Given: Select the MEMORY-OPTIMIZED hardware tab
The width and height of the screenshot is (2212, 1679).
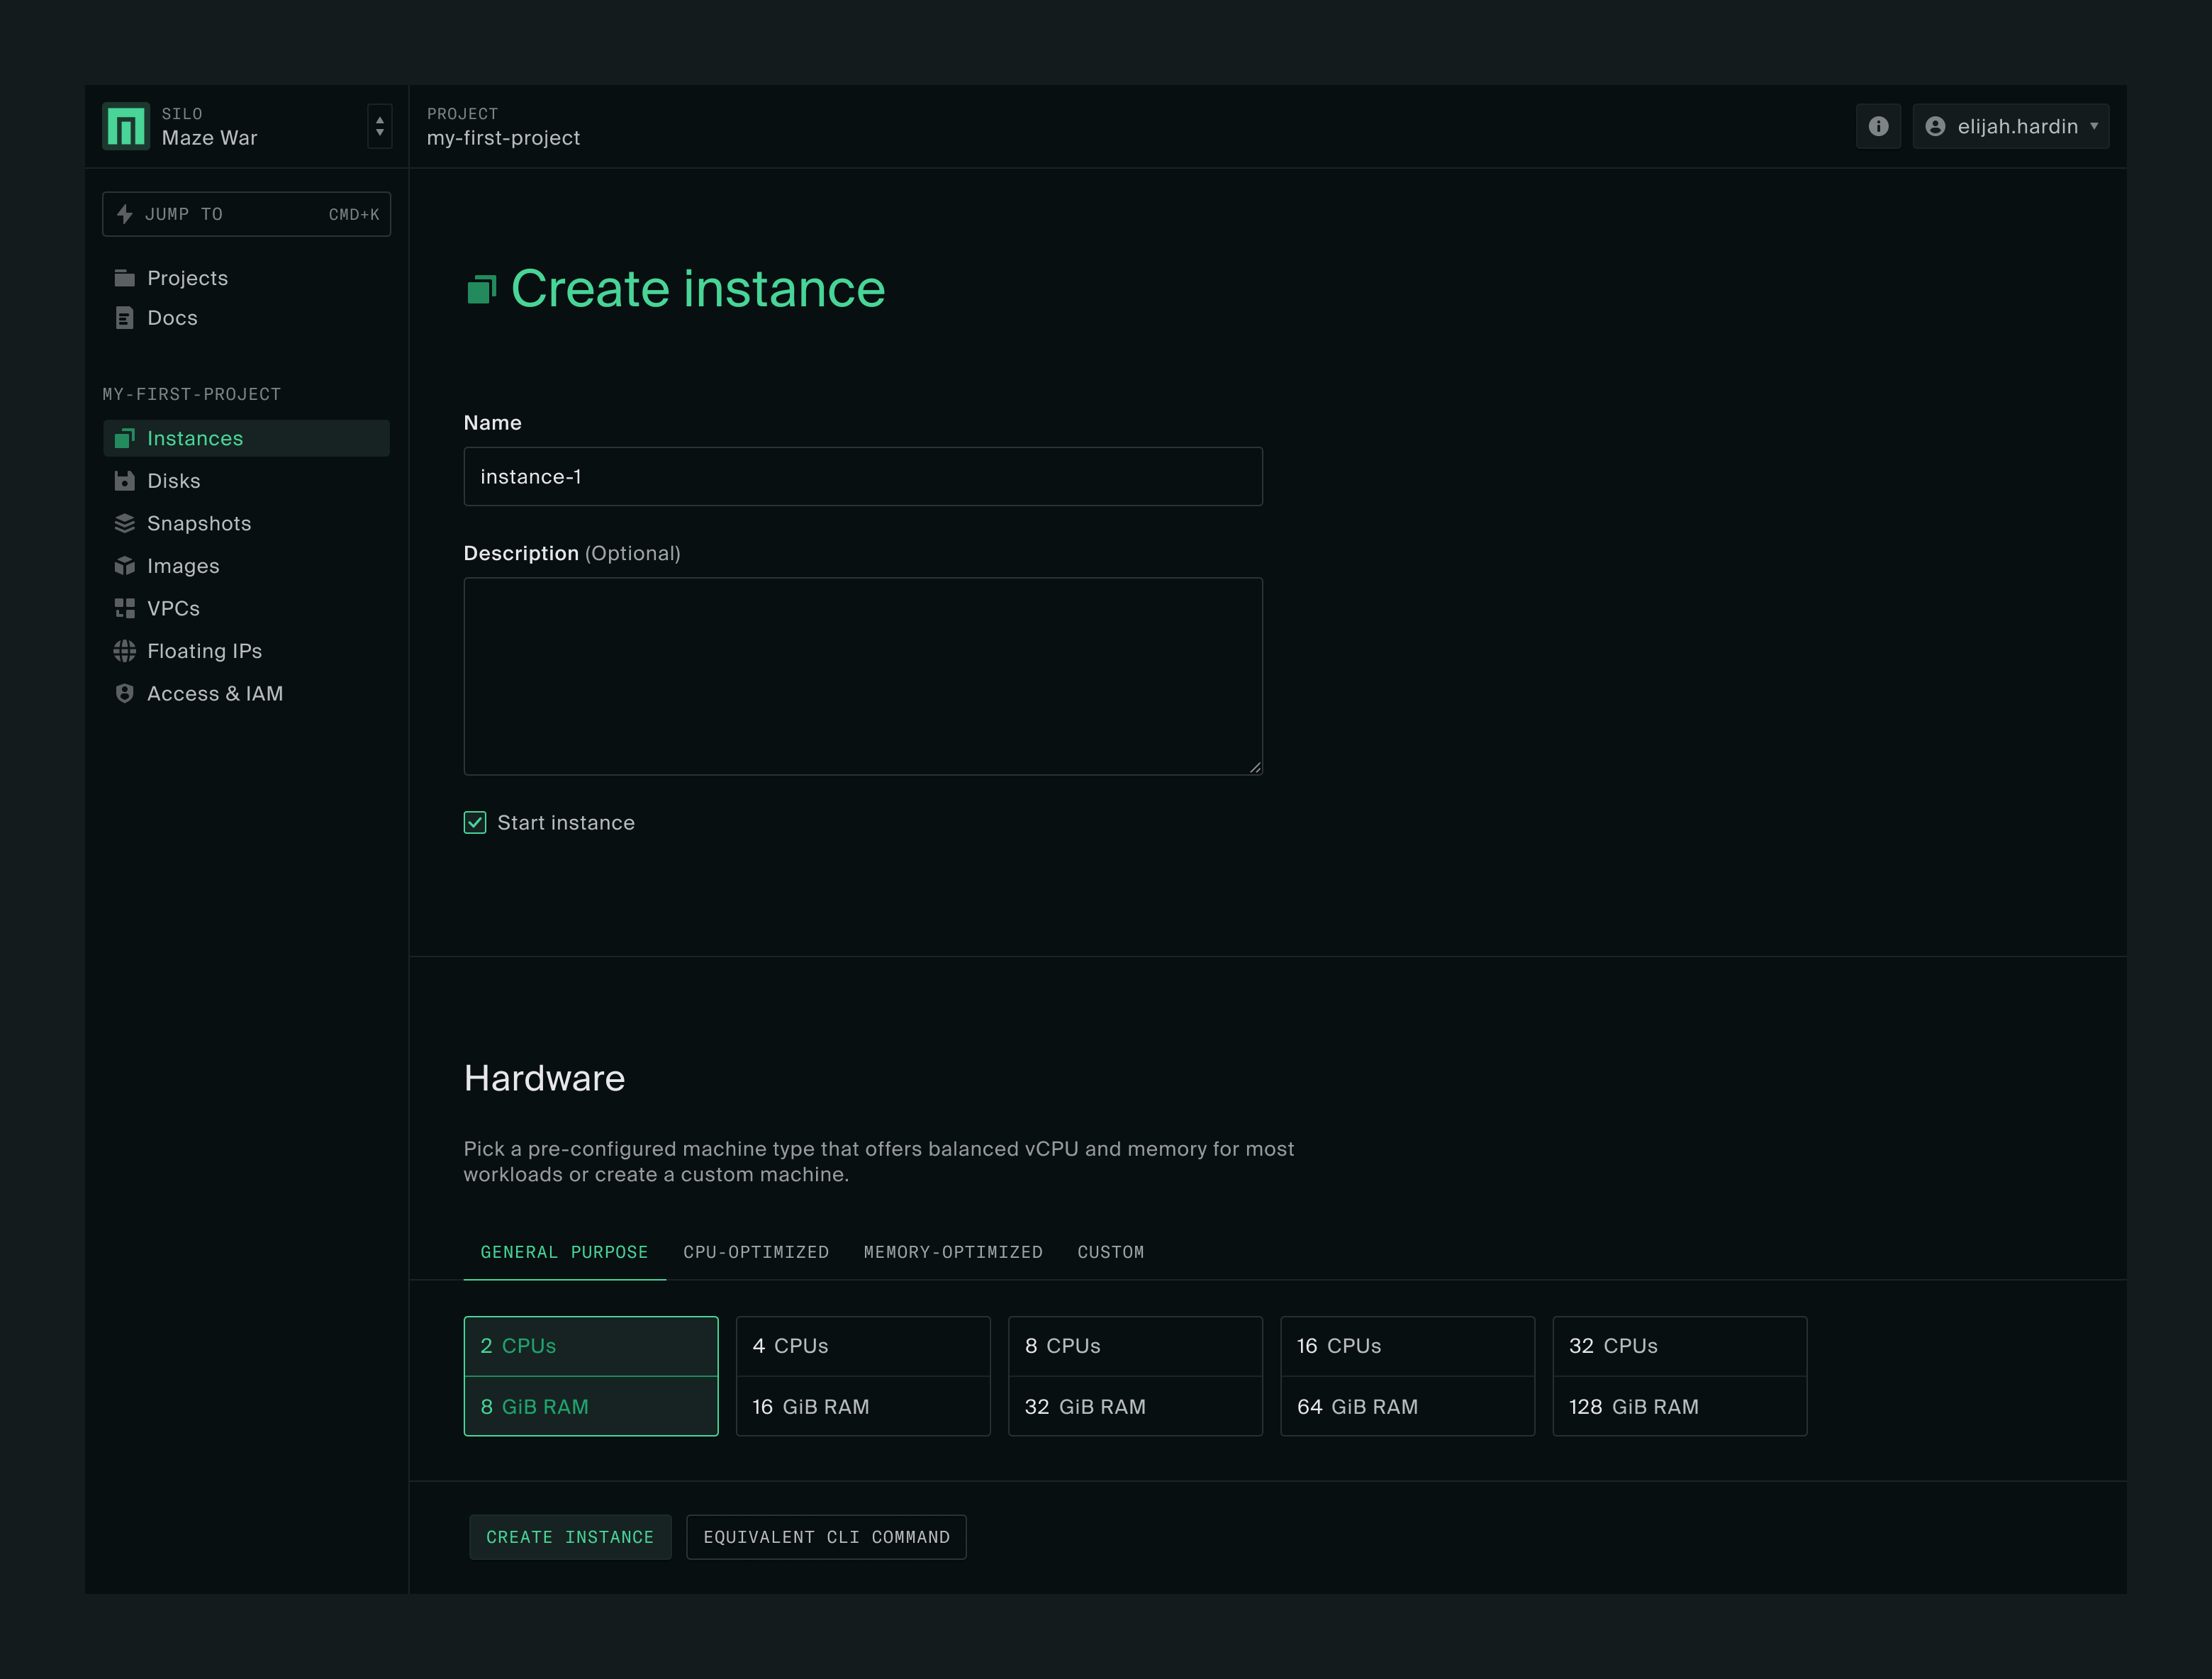Looking at the screenshot, I should pos(953,1252).
